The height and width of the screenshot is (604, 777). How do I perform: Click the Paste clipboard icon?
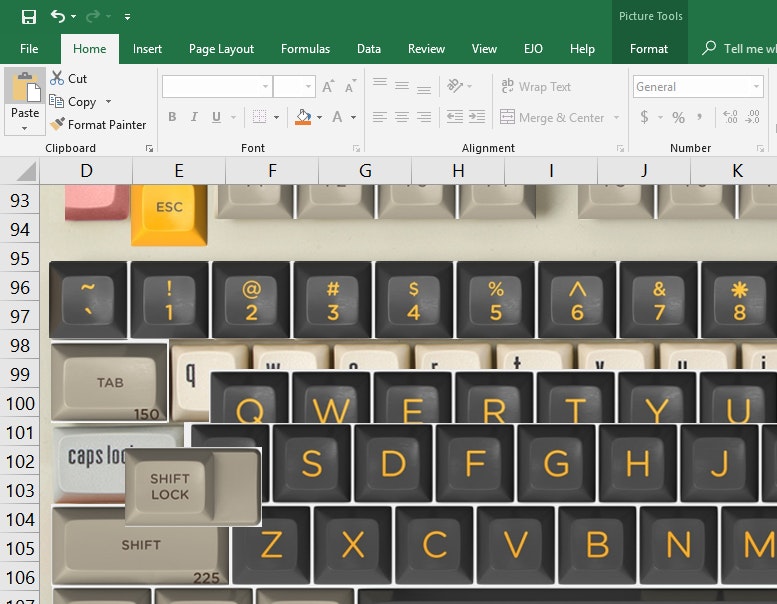(25, 87)
